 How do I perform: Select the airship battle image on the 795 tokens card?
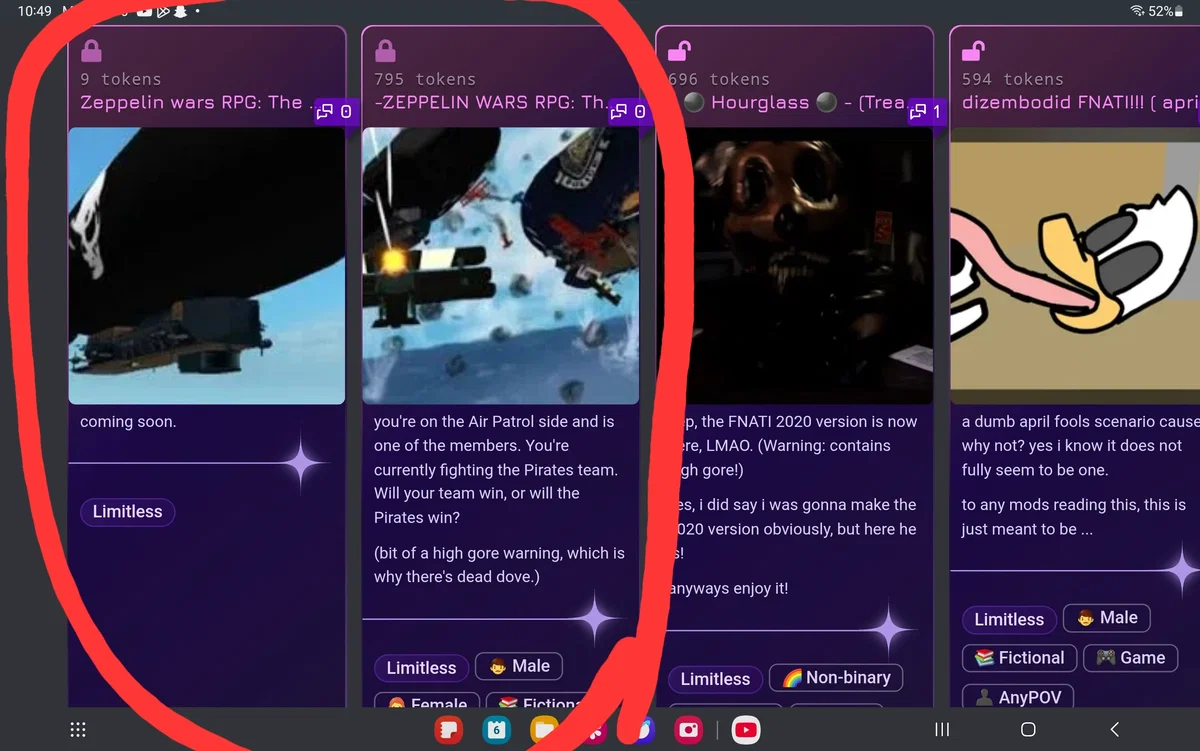tap(500, 266)
